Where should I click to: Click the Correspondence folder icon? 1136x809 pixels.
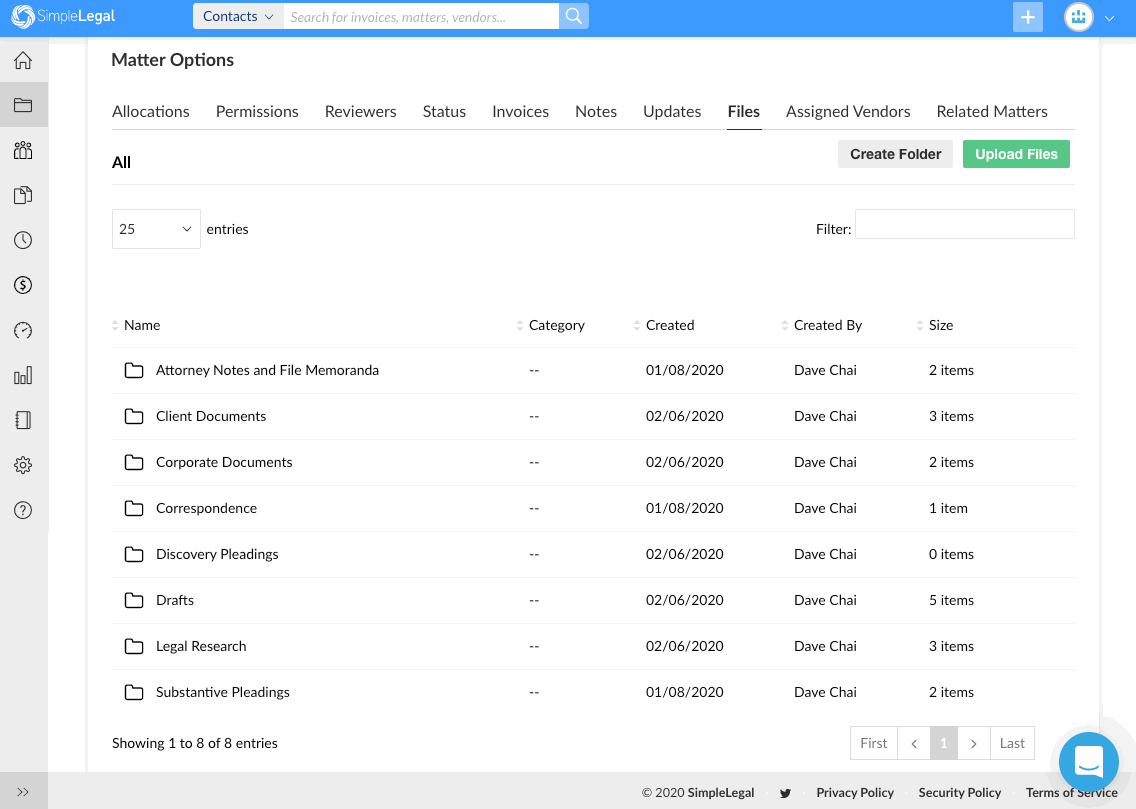pyautogui.click(x=134, y=508)
